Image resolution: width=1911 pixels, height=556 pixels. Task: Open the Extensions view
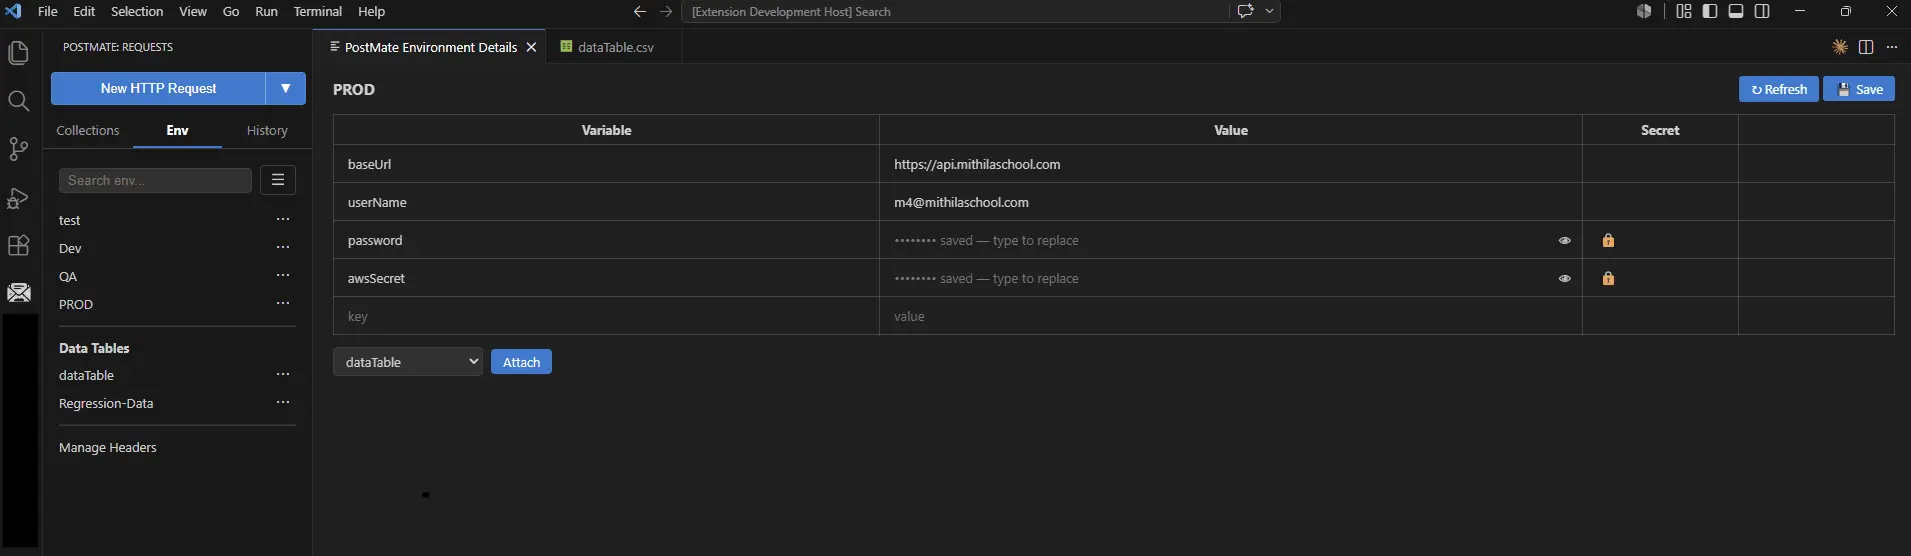coord(18,245)
